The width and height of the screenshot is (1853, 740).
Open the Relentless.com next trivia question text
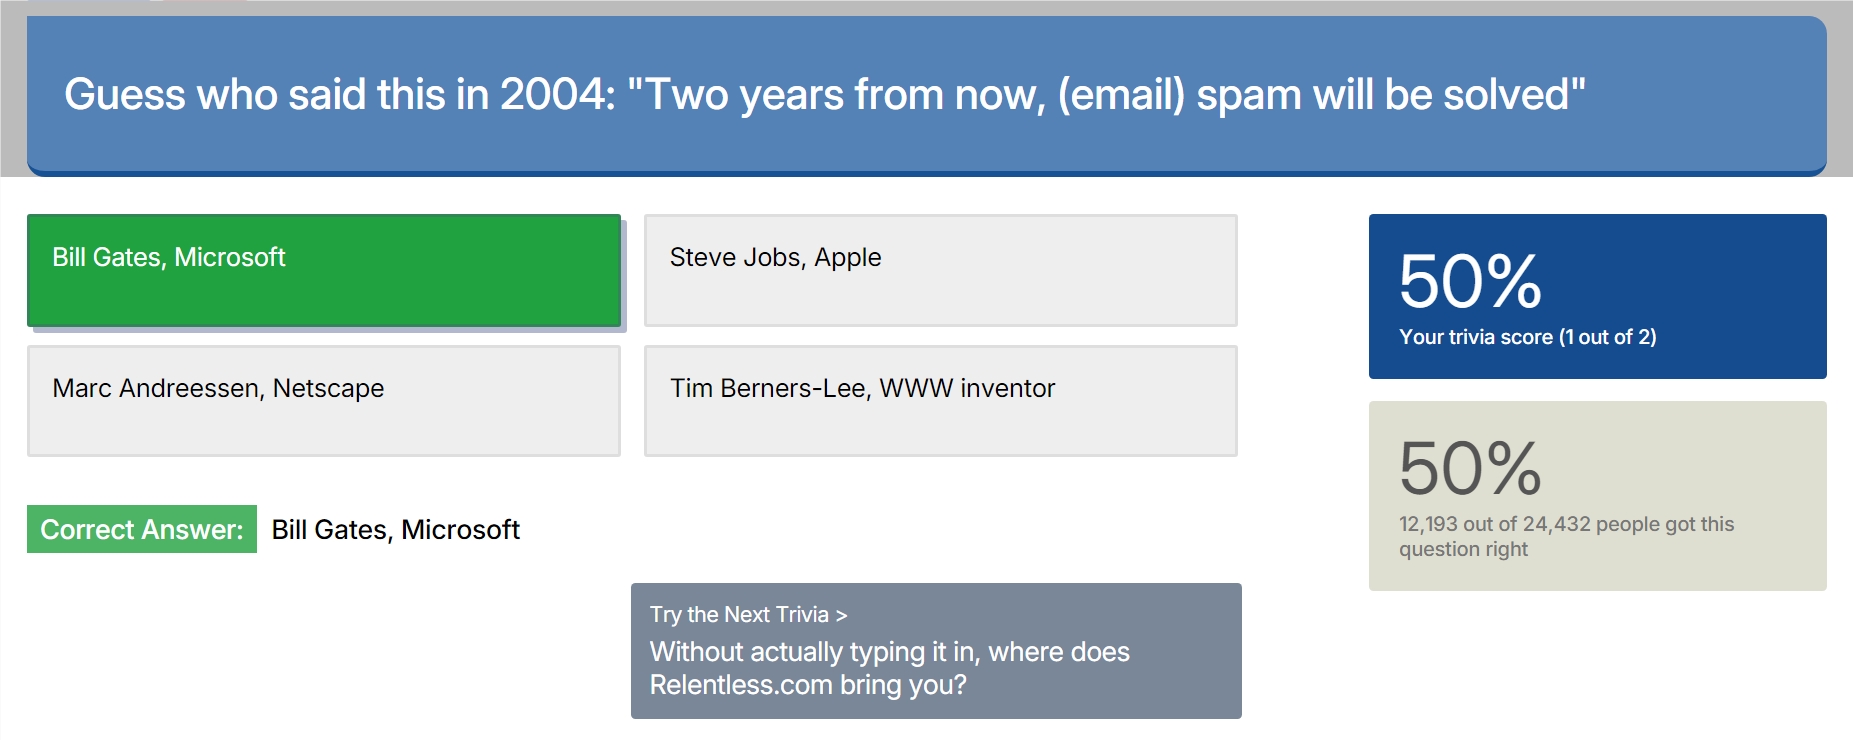coord(889,668)
